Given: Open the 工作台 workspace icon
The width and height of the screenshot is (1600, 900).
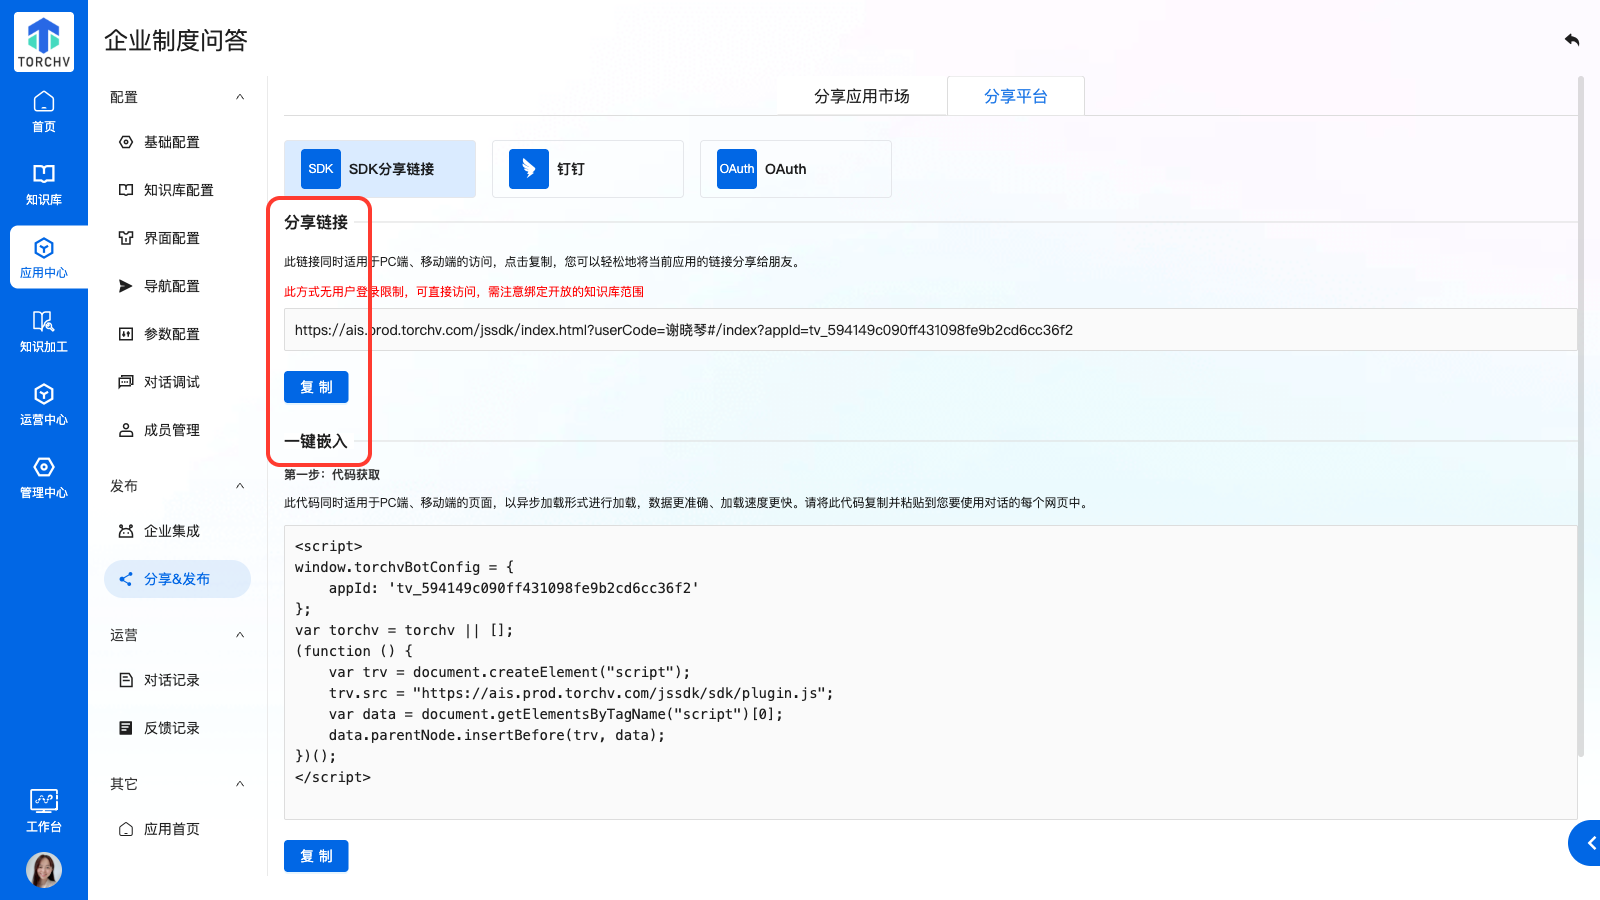Looking at the screenshot, I should tap(44, 810).
